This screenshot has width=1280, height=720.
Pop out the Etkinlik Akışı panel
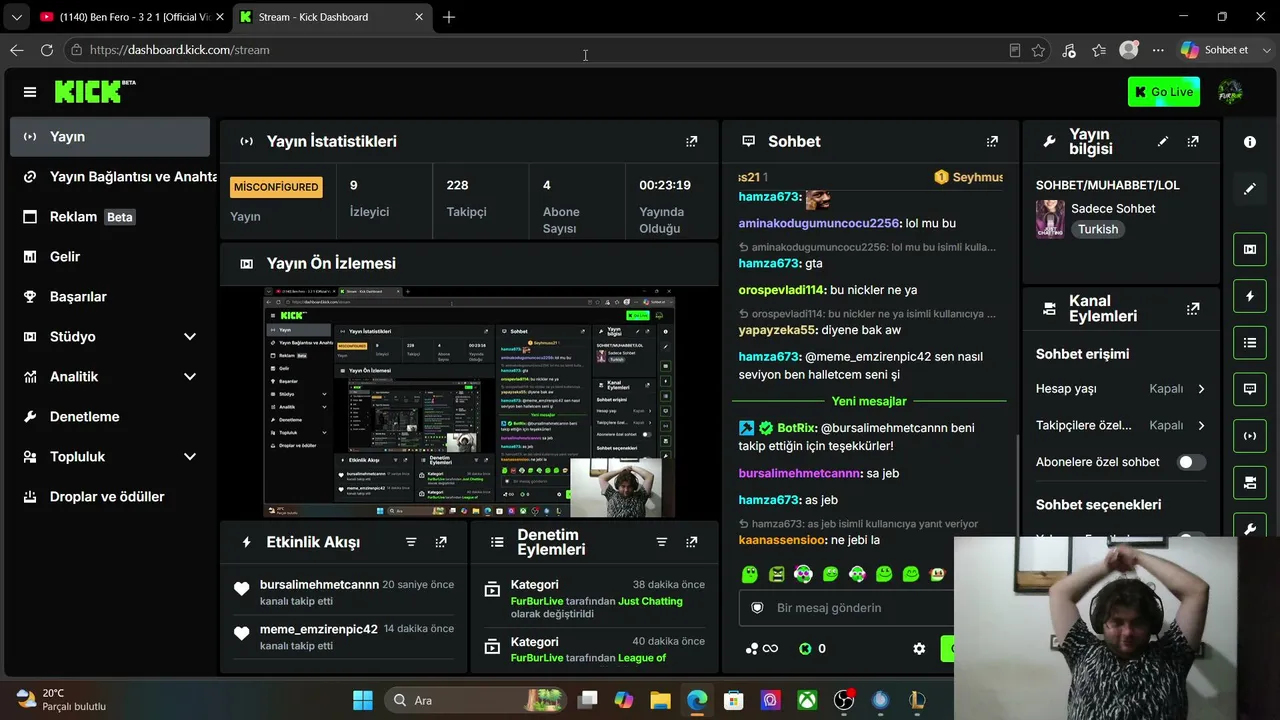point(441,542)
